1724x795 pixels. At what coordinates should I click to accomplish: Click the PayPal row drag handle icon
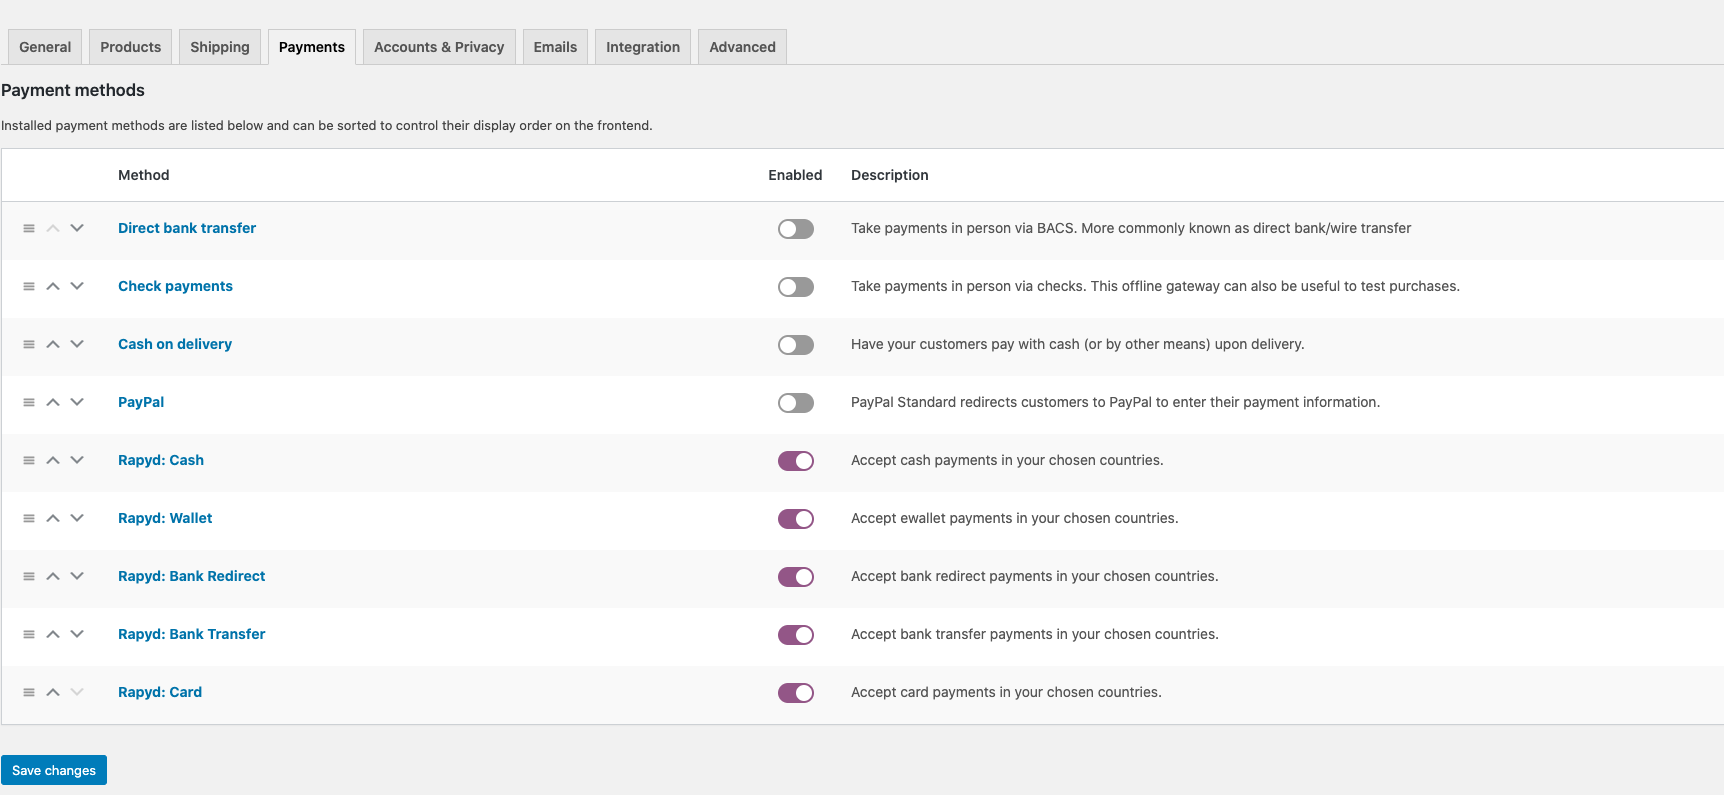(x=29, y=403)
